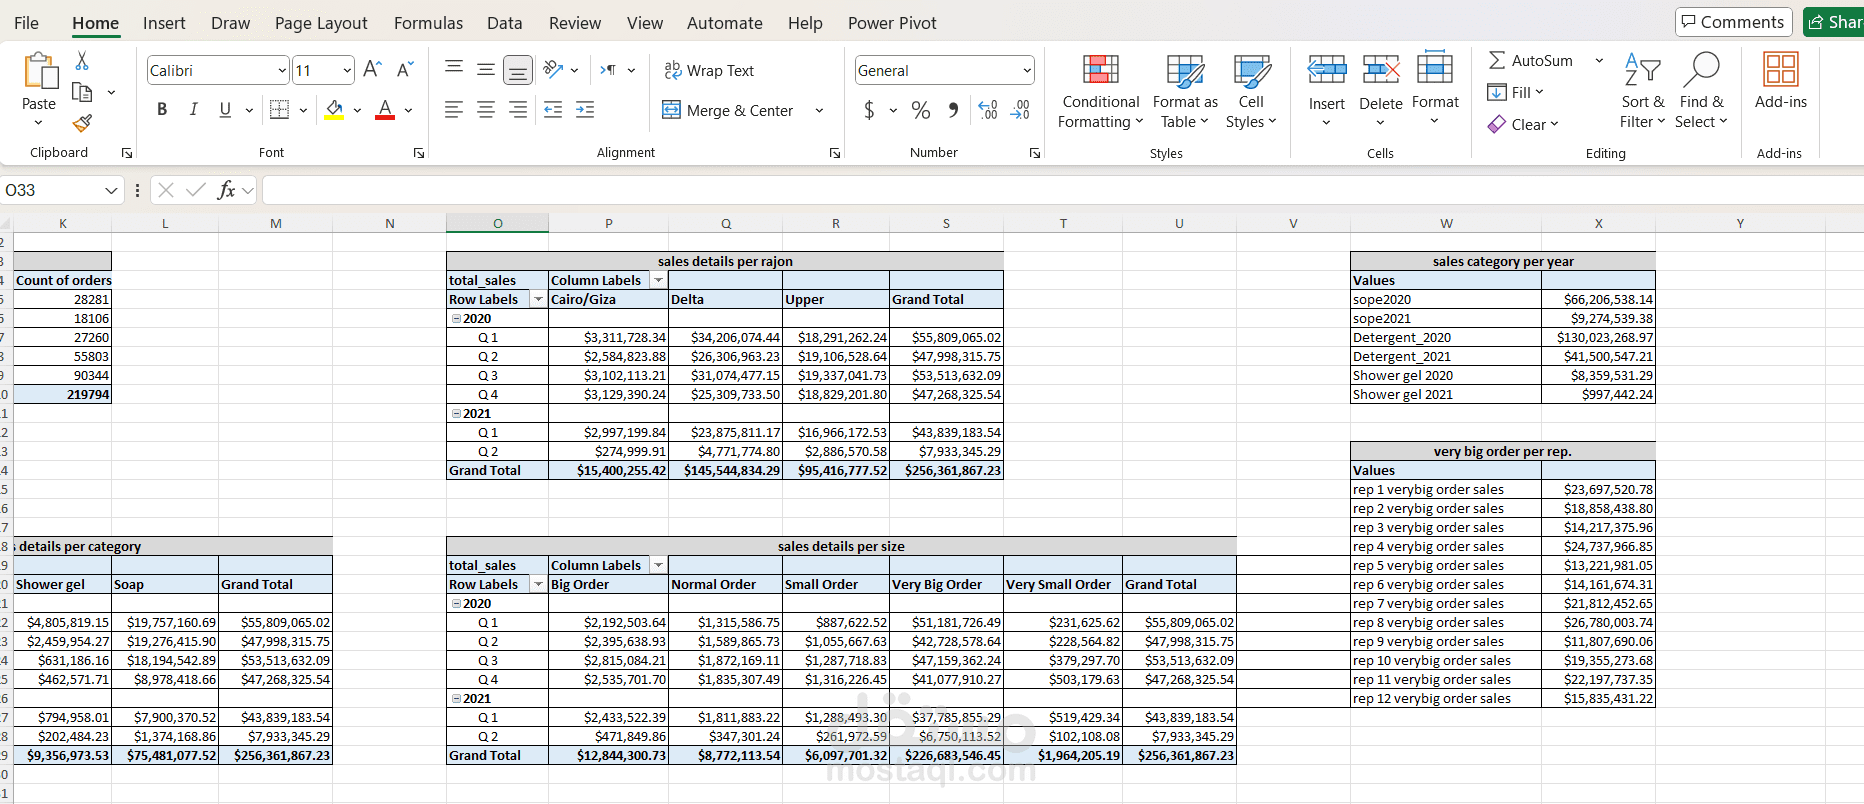Apply the yellow fill color swatch

click(334, 110)
